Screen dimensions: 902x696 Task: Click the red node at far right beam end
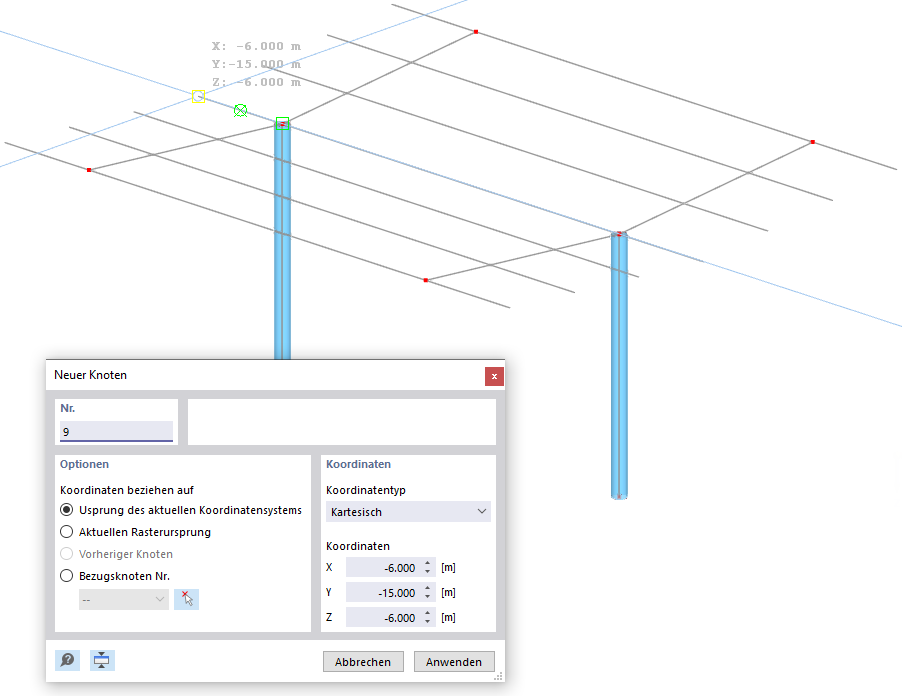(813, 142)
